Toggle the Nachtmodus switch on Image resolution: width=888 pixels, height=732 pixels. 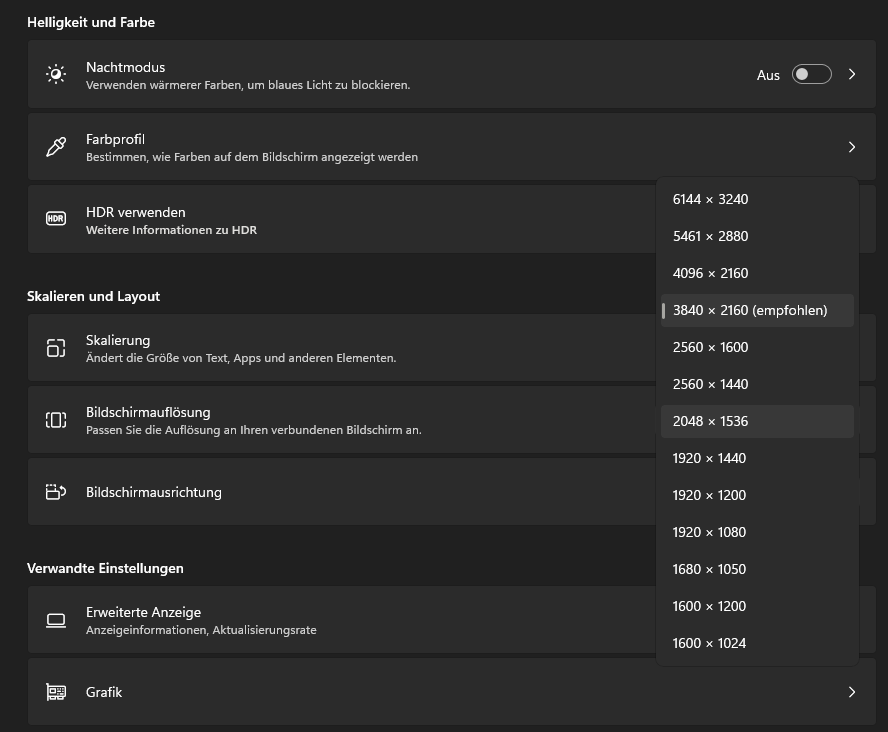click(x=811, y=75)
